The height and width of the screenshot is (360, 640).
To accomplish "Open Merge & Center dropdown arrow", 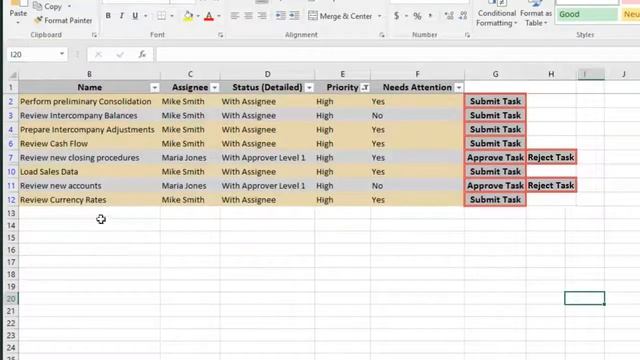I will (x=380, y=16).
